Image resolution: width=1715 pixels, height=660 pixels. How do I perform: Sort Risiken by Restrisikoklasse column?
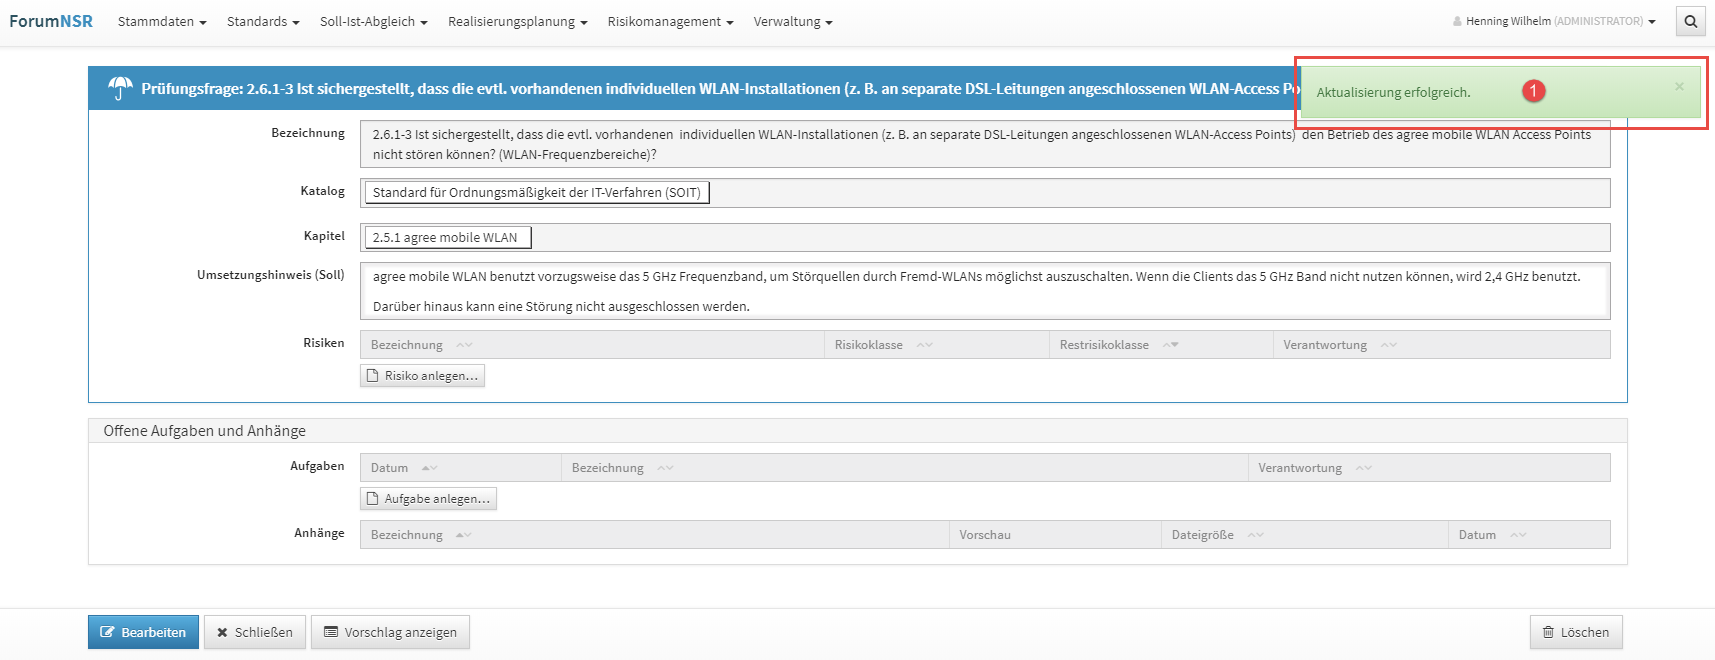pyautogui.click(x=1161, y=345)
